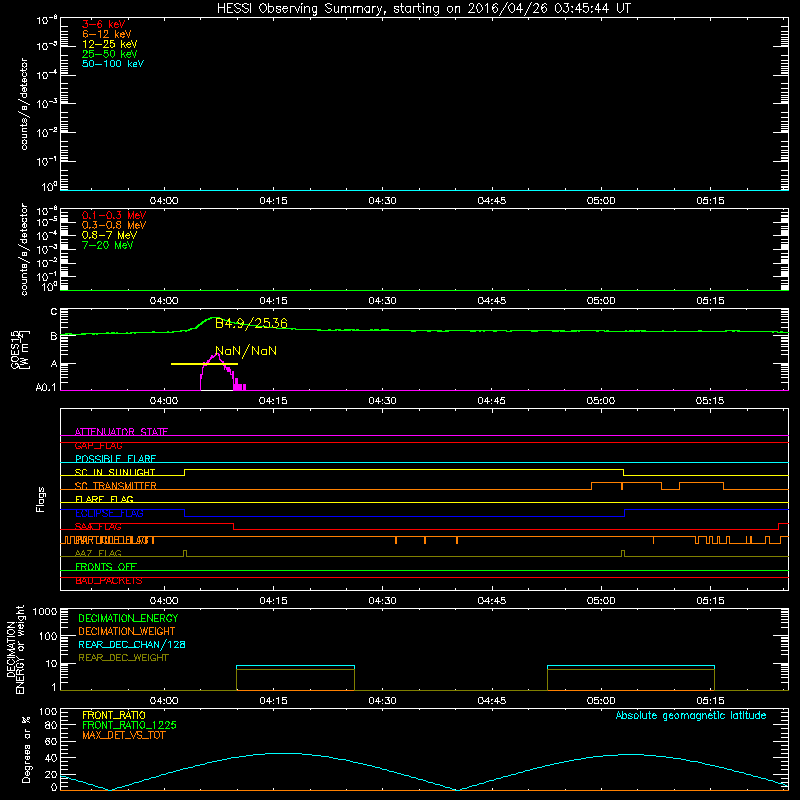Click the HESSI Observing Summary title text
The image size is (800, 800).
coord(423,9)
